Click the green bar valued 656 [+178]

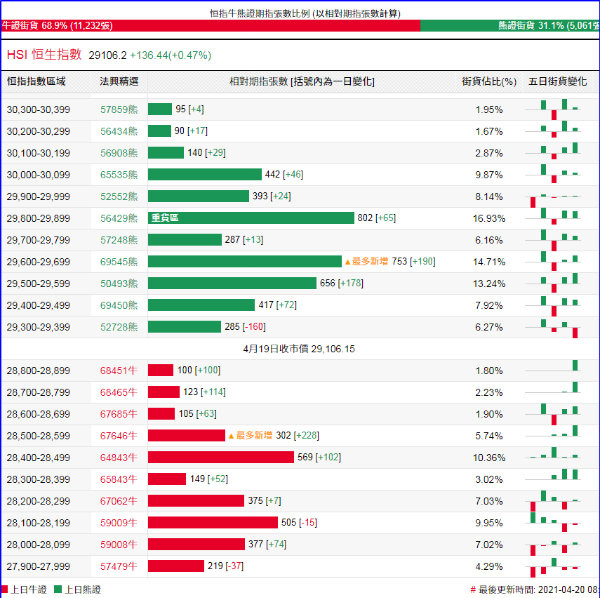pyautogui.click(x=232, y=283)
